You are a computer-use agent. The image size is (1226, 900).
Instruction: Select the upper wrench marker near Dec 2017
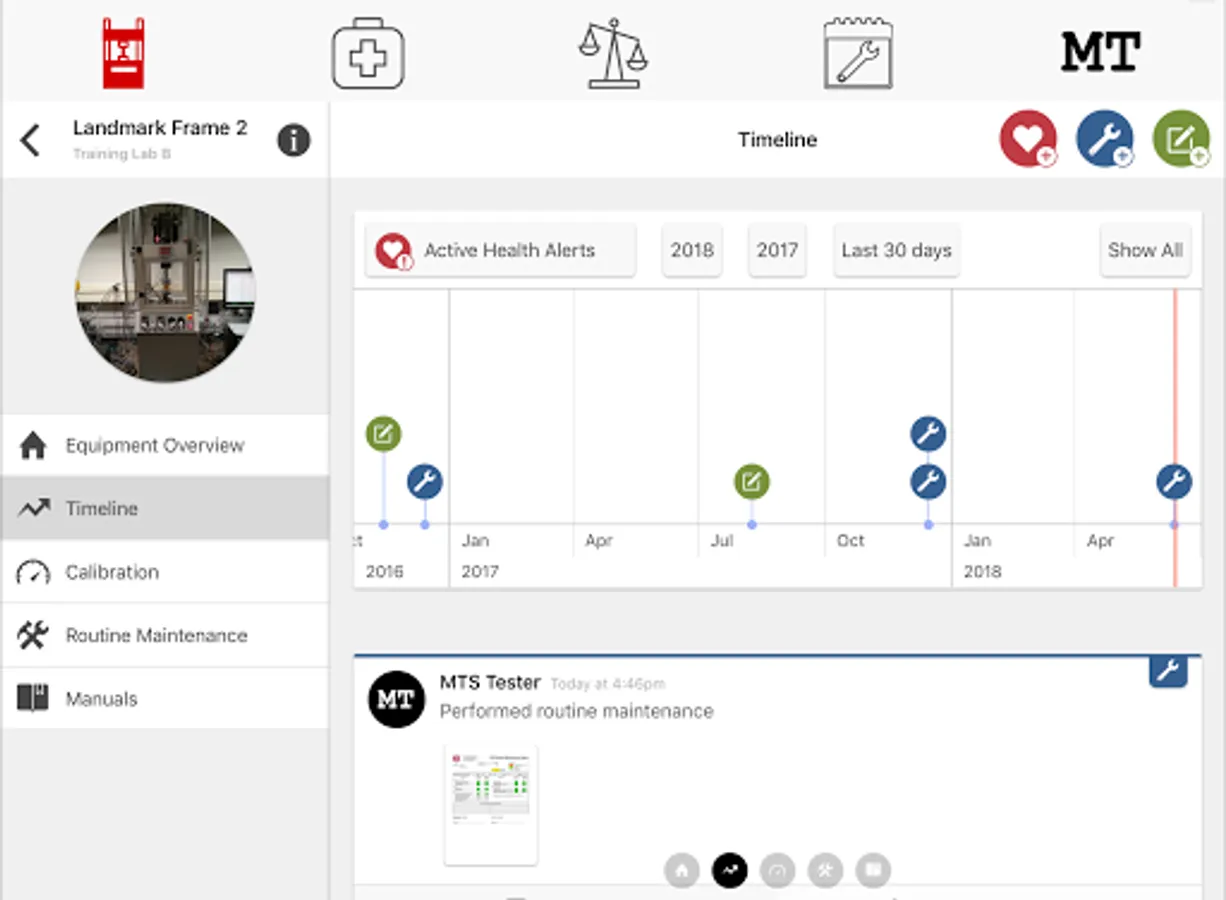928,434
